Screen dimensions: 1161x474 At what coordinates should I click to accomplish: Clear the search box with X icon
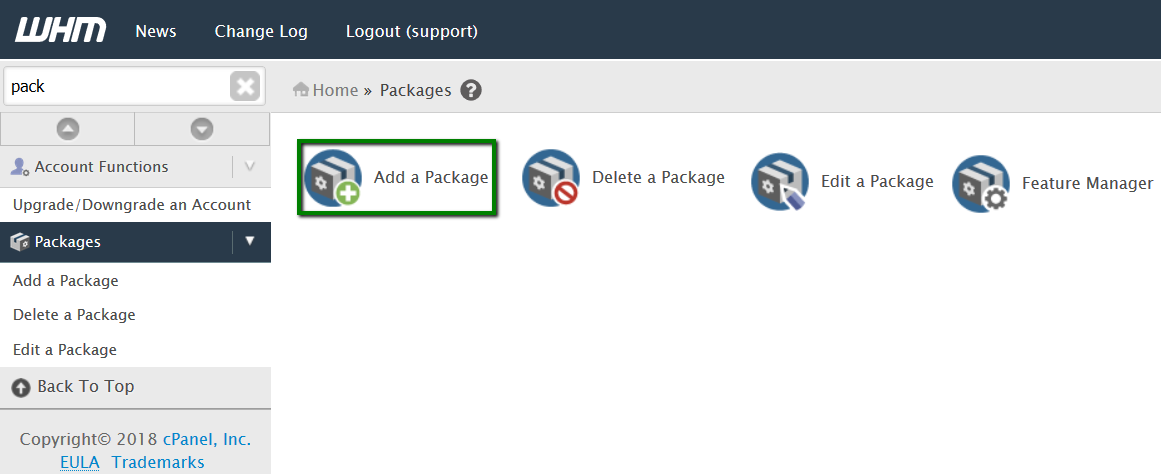coord(245,86)
